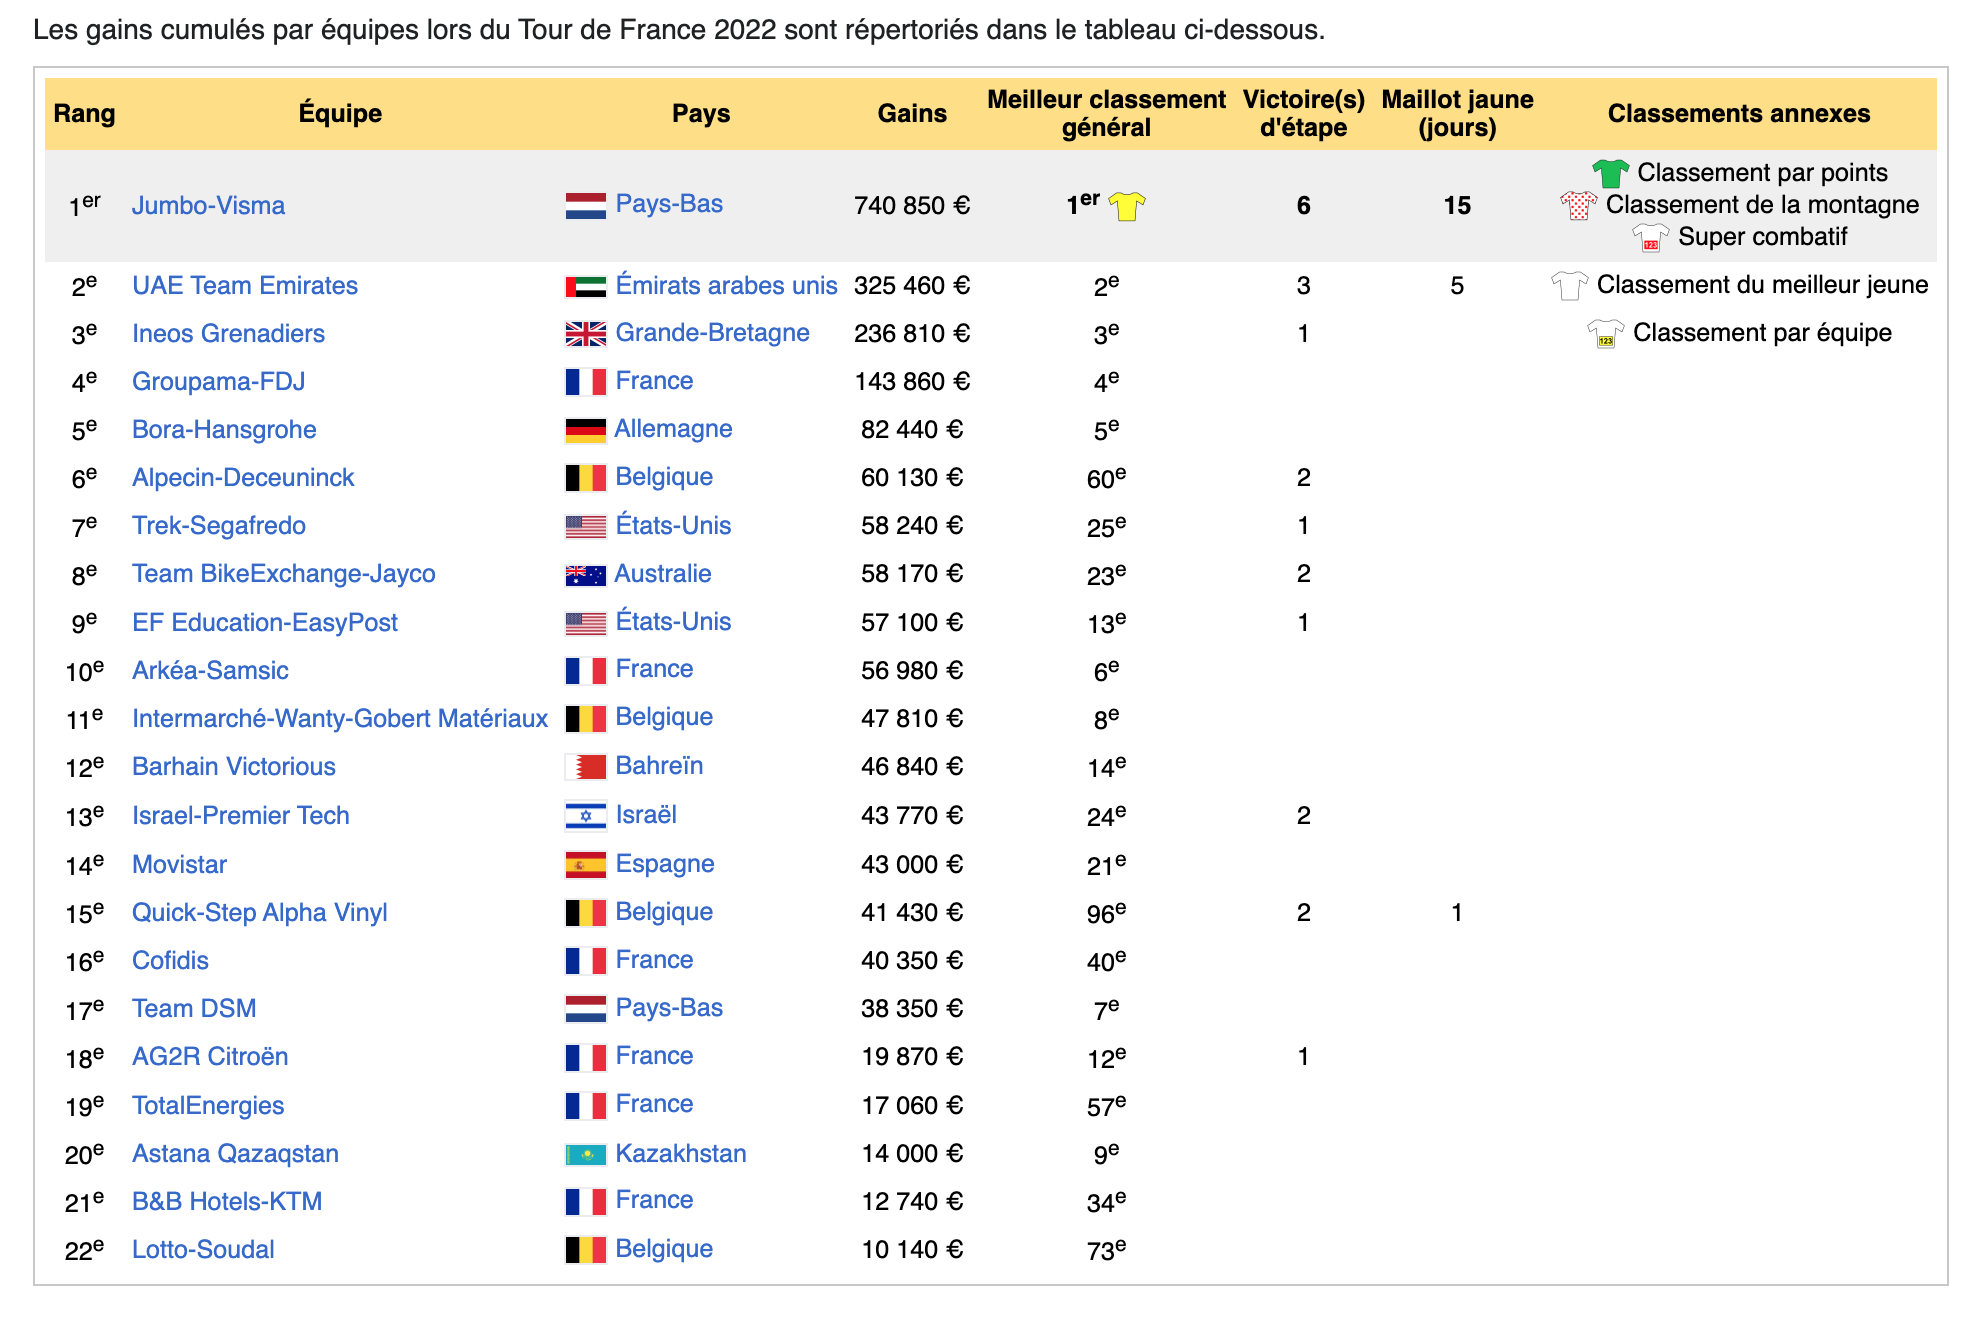This screenshot has width=1978, height=1326.
Task: Click the green points jersey icon
Action: coord(1610,173)
